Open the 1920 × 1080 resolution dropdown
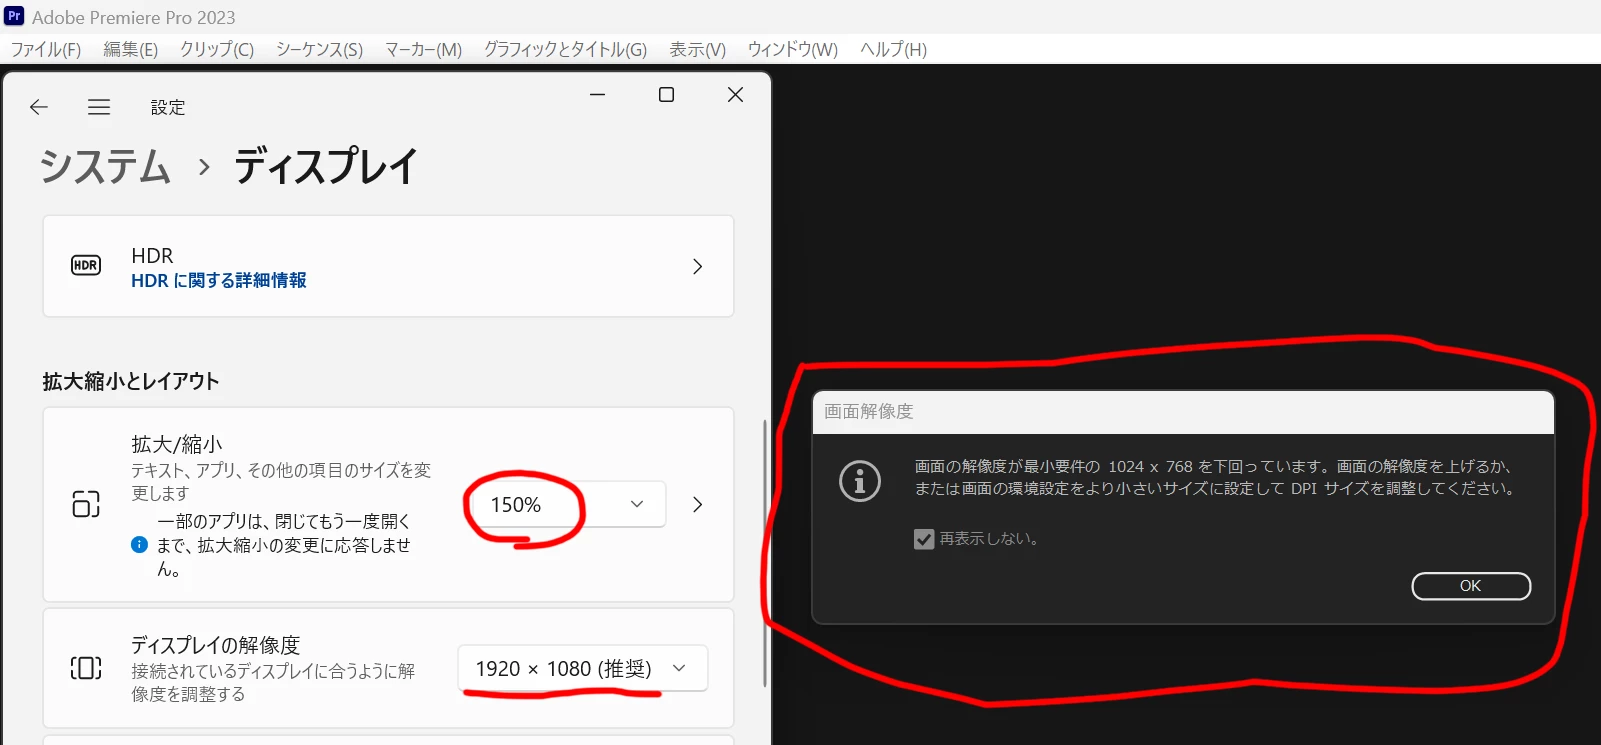 coord(583,668)
